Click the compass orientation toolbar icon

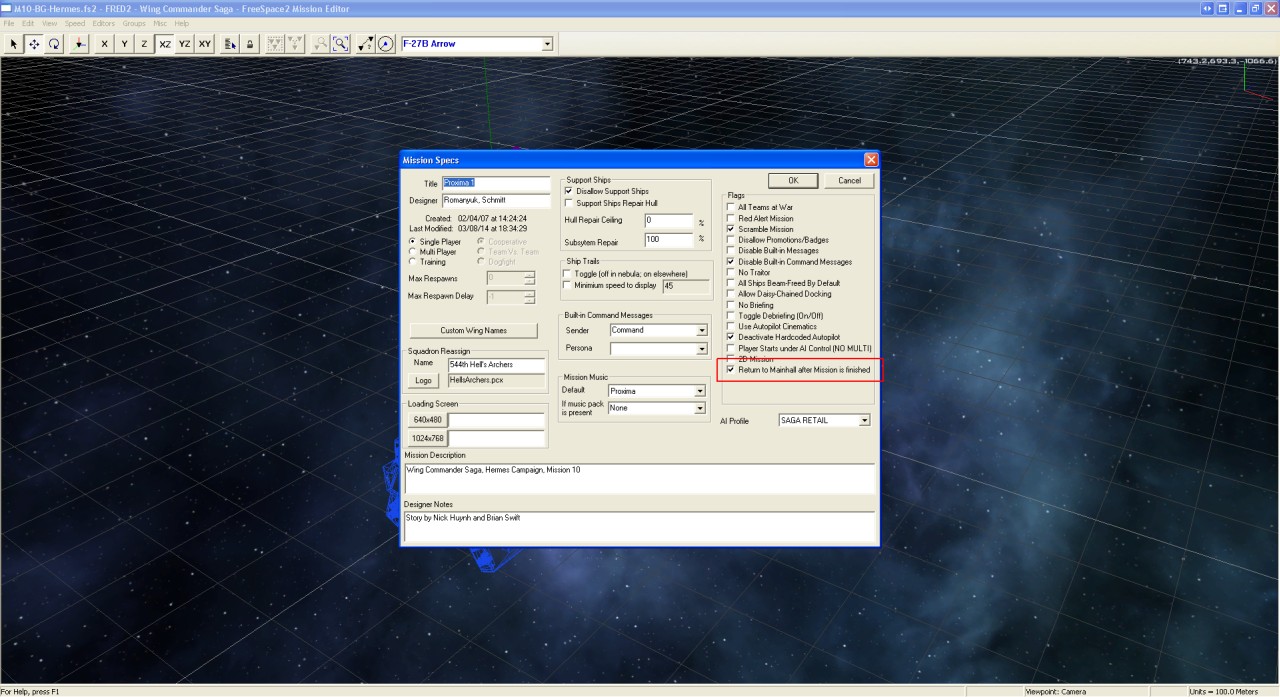coord(386,44)
